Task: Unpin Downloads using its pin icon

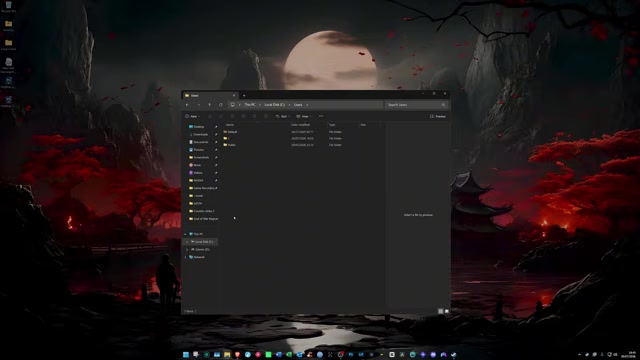Action: coord(216,134)
